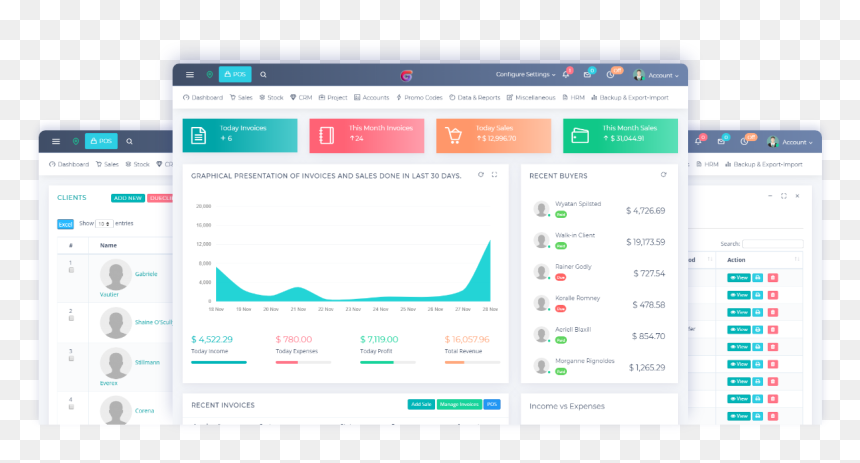Export clients with the Excel button
This screenshot has height=463, width=860.
click(65, 224)
